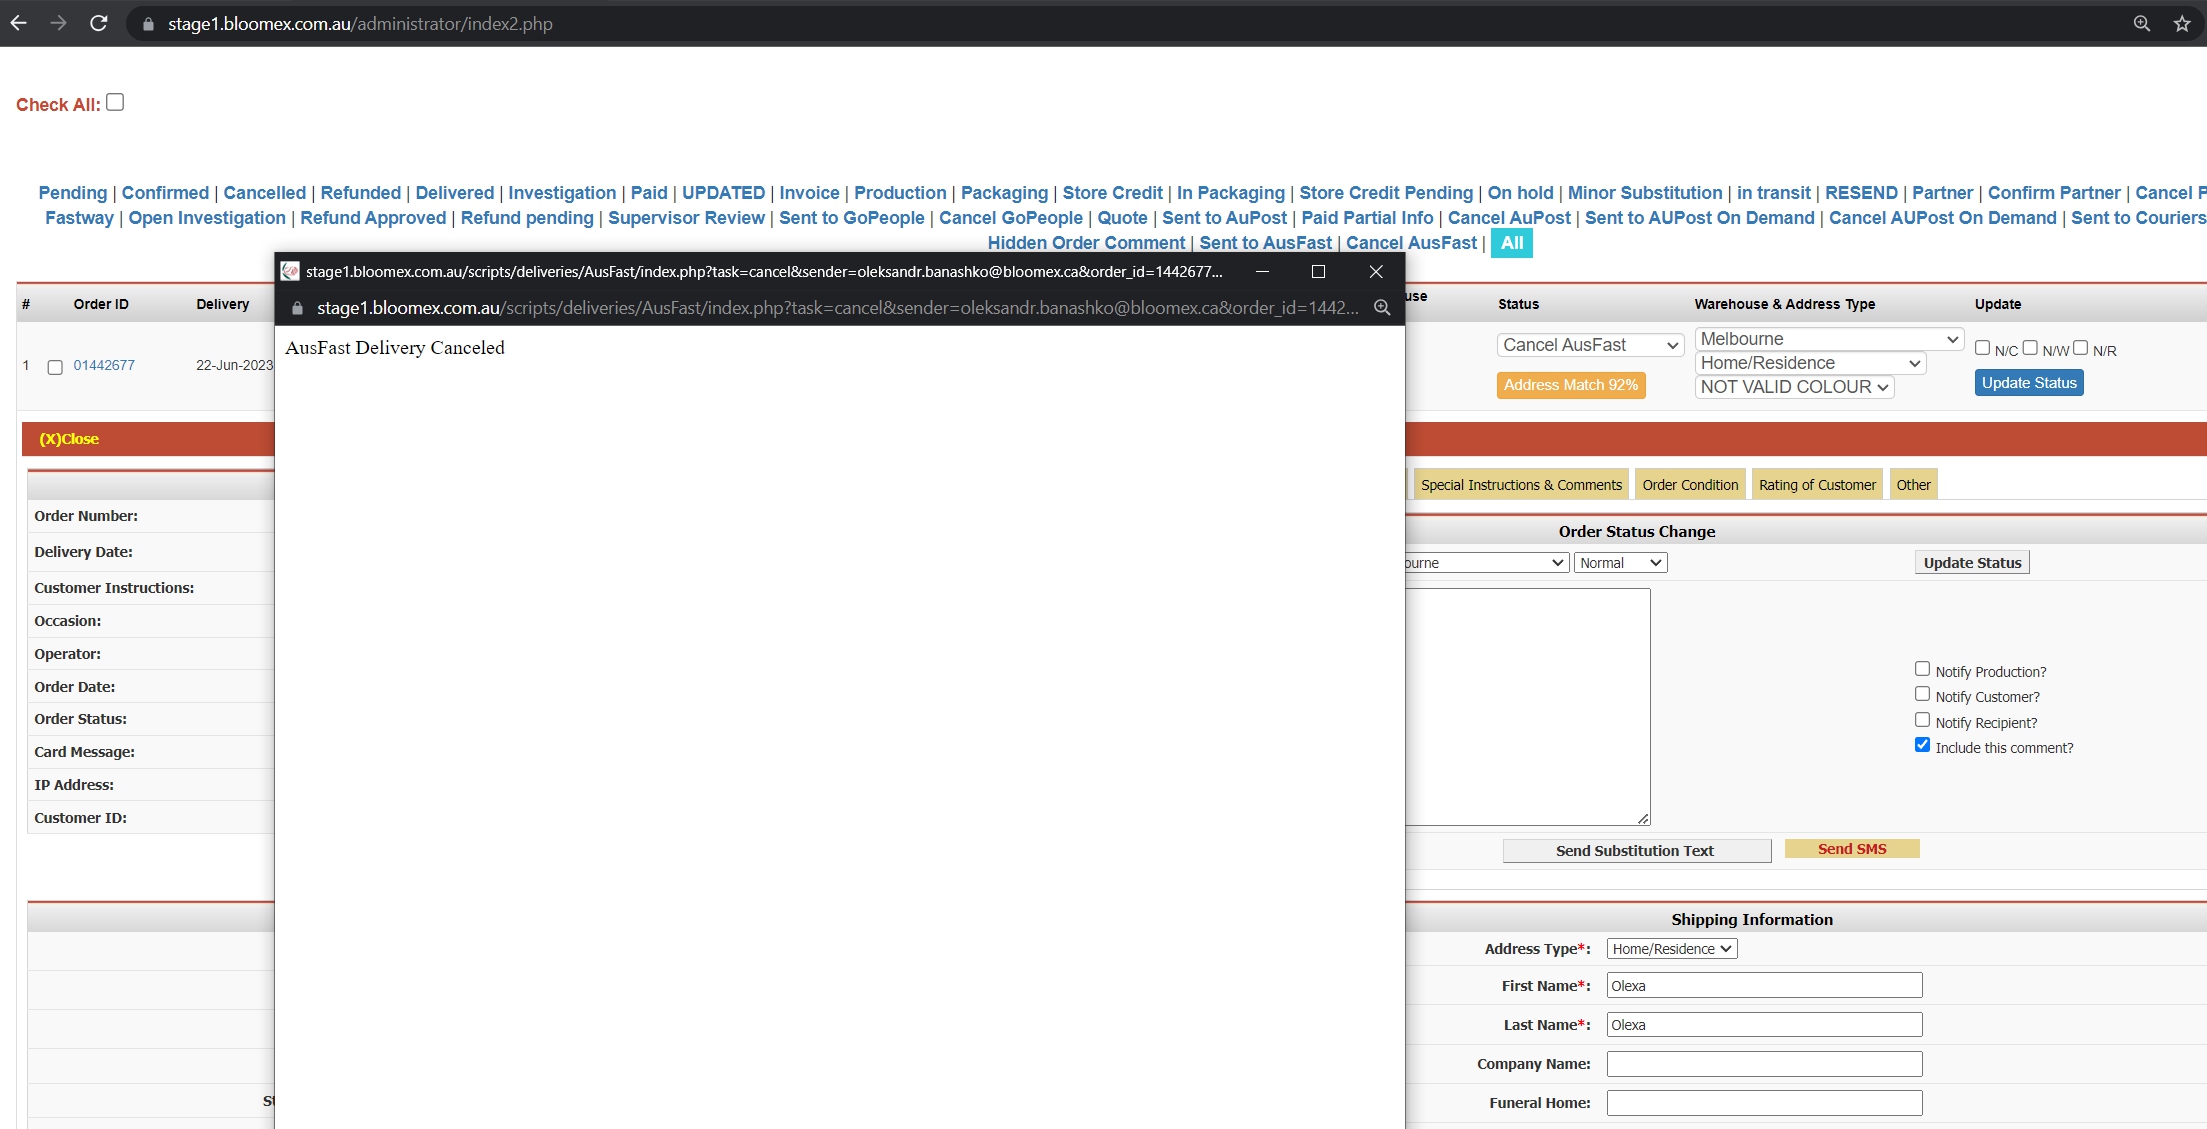The image size is (2207, 1129).
Task: Uncheck Include this comment checkbox
Action: tap(1922, 745)
